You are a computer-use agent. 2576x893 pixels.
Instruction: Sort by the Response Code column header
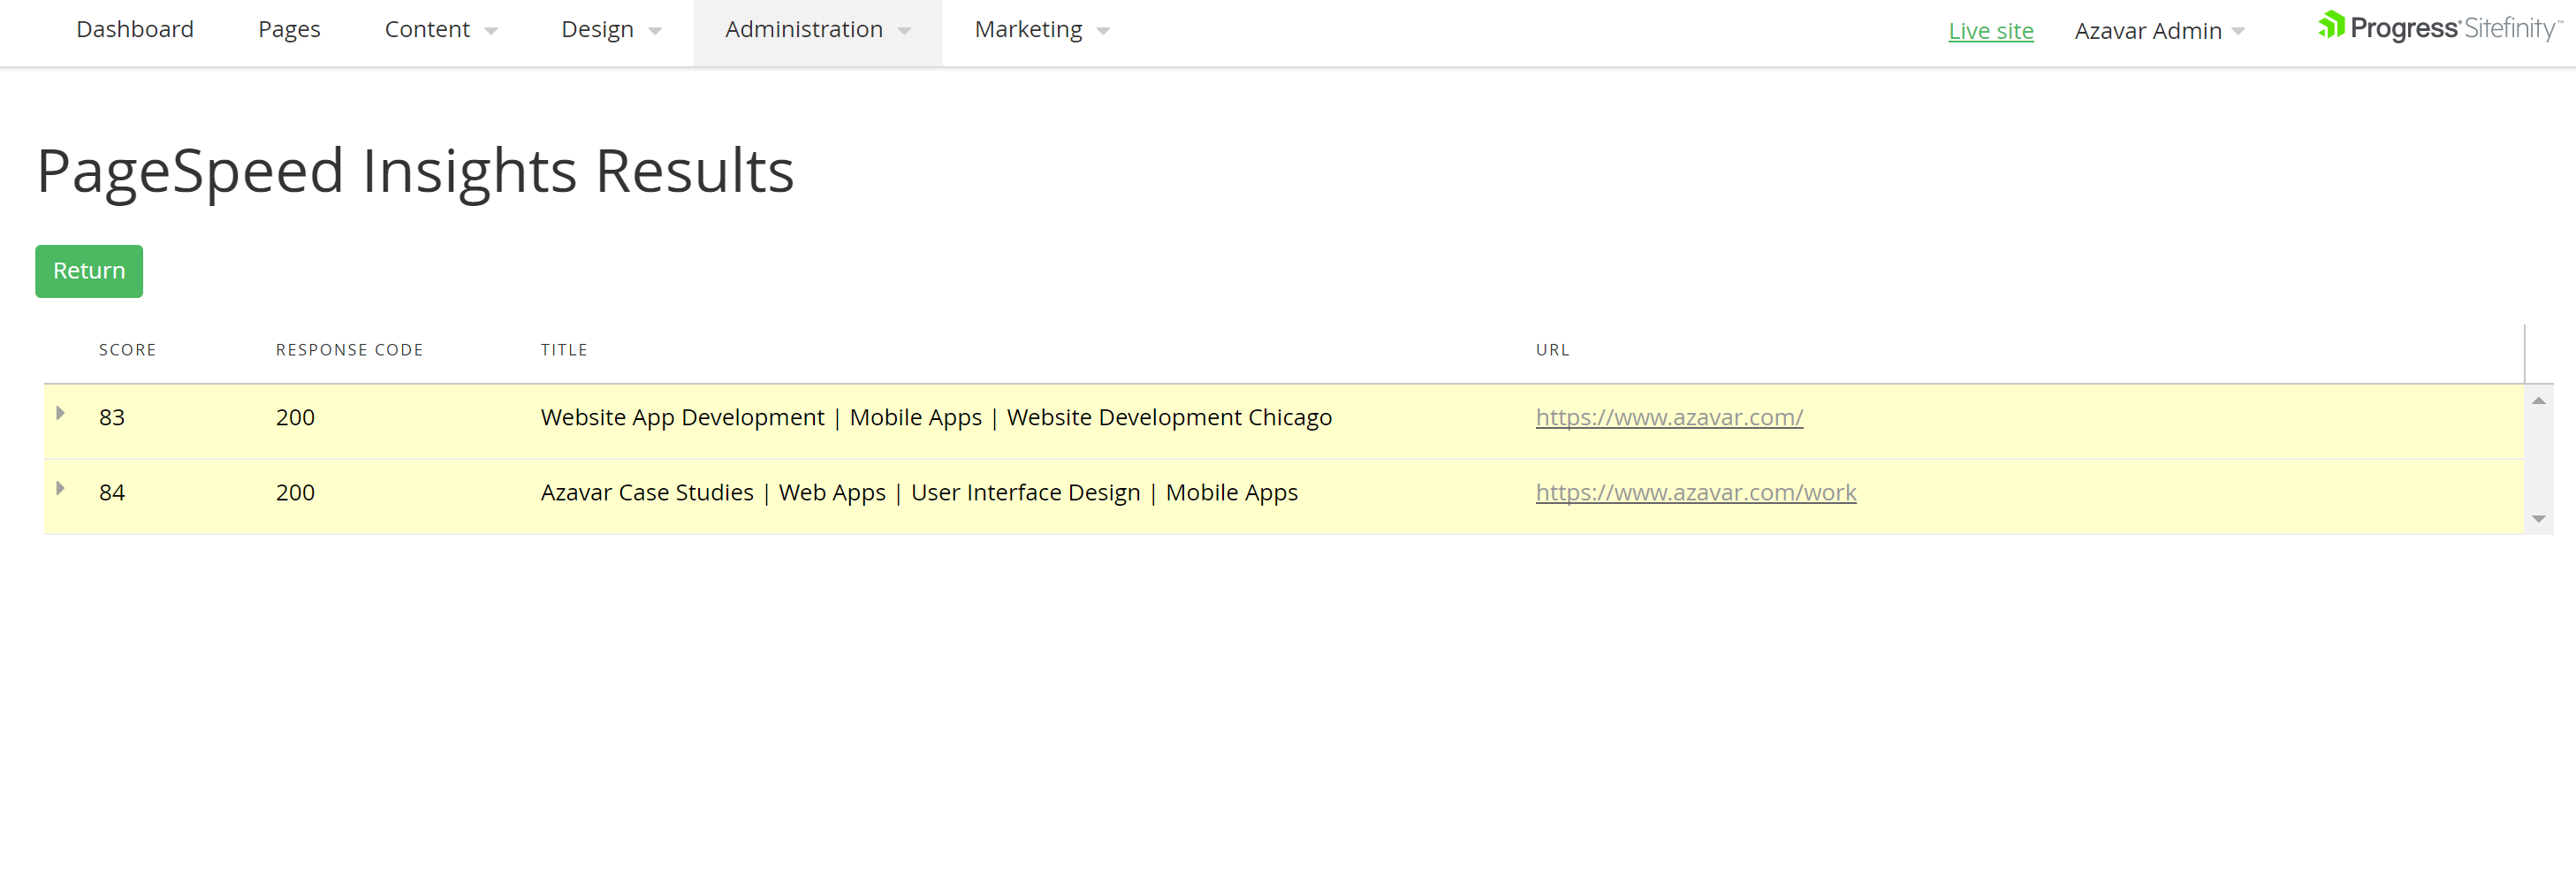[x=349, y=350]
